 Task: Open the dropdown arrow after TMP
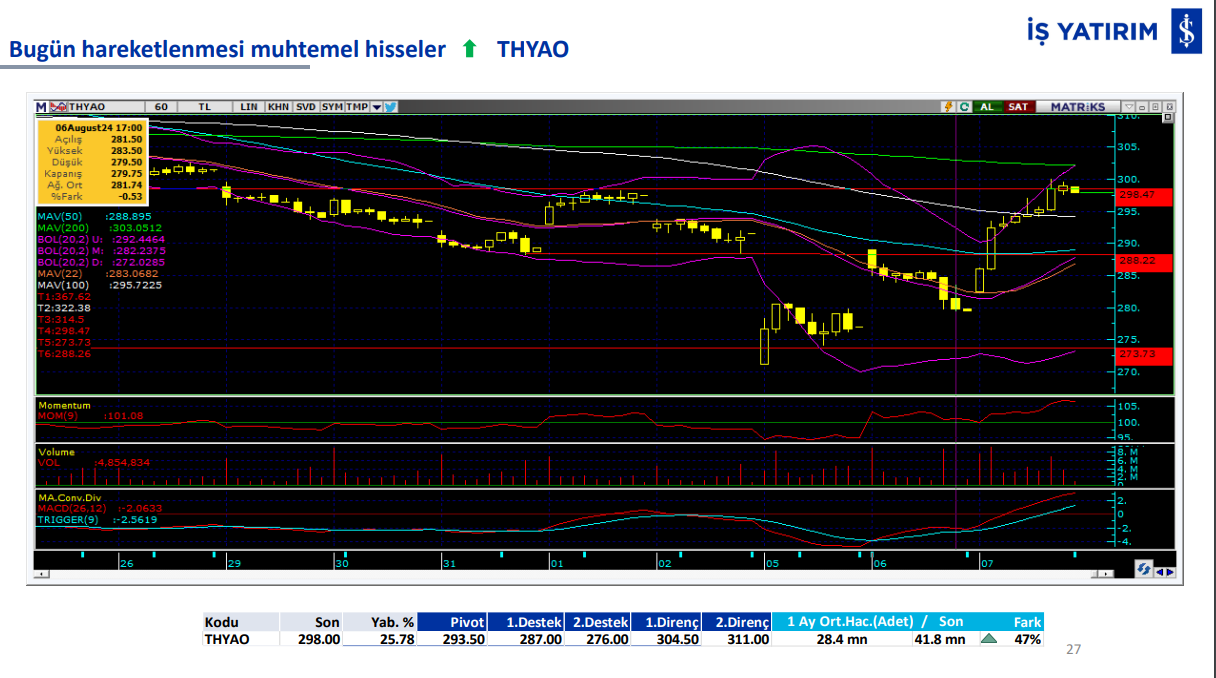click(x=376, y=106)
